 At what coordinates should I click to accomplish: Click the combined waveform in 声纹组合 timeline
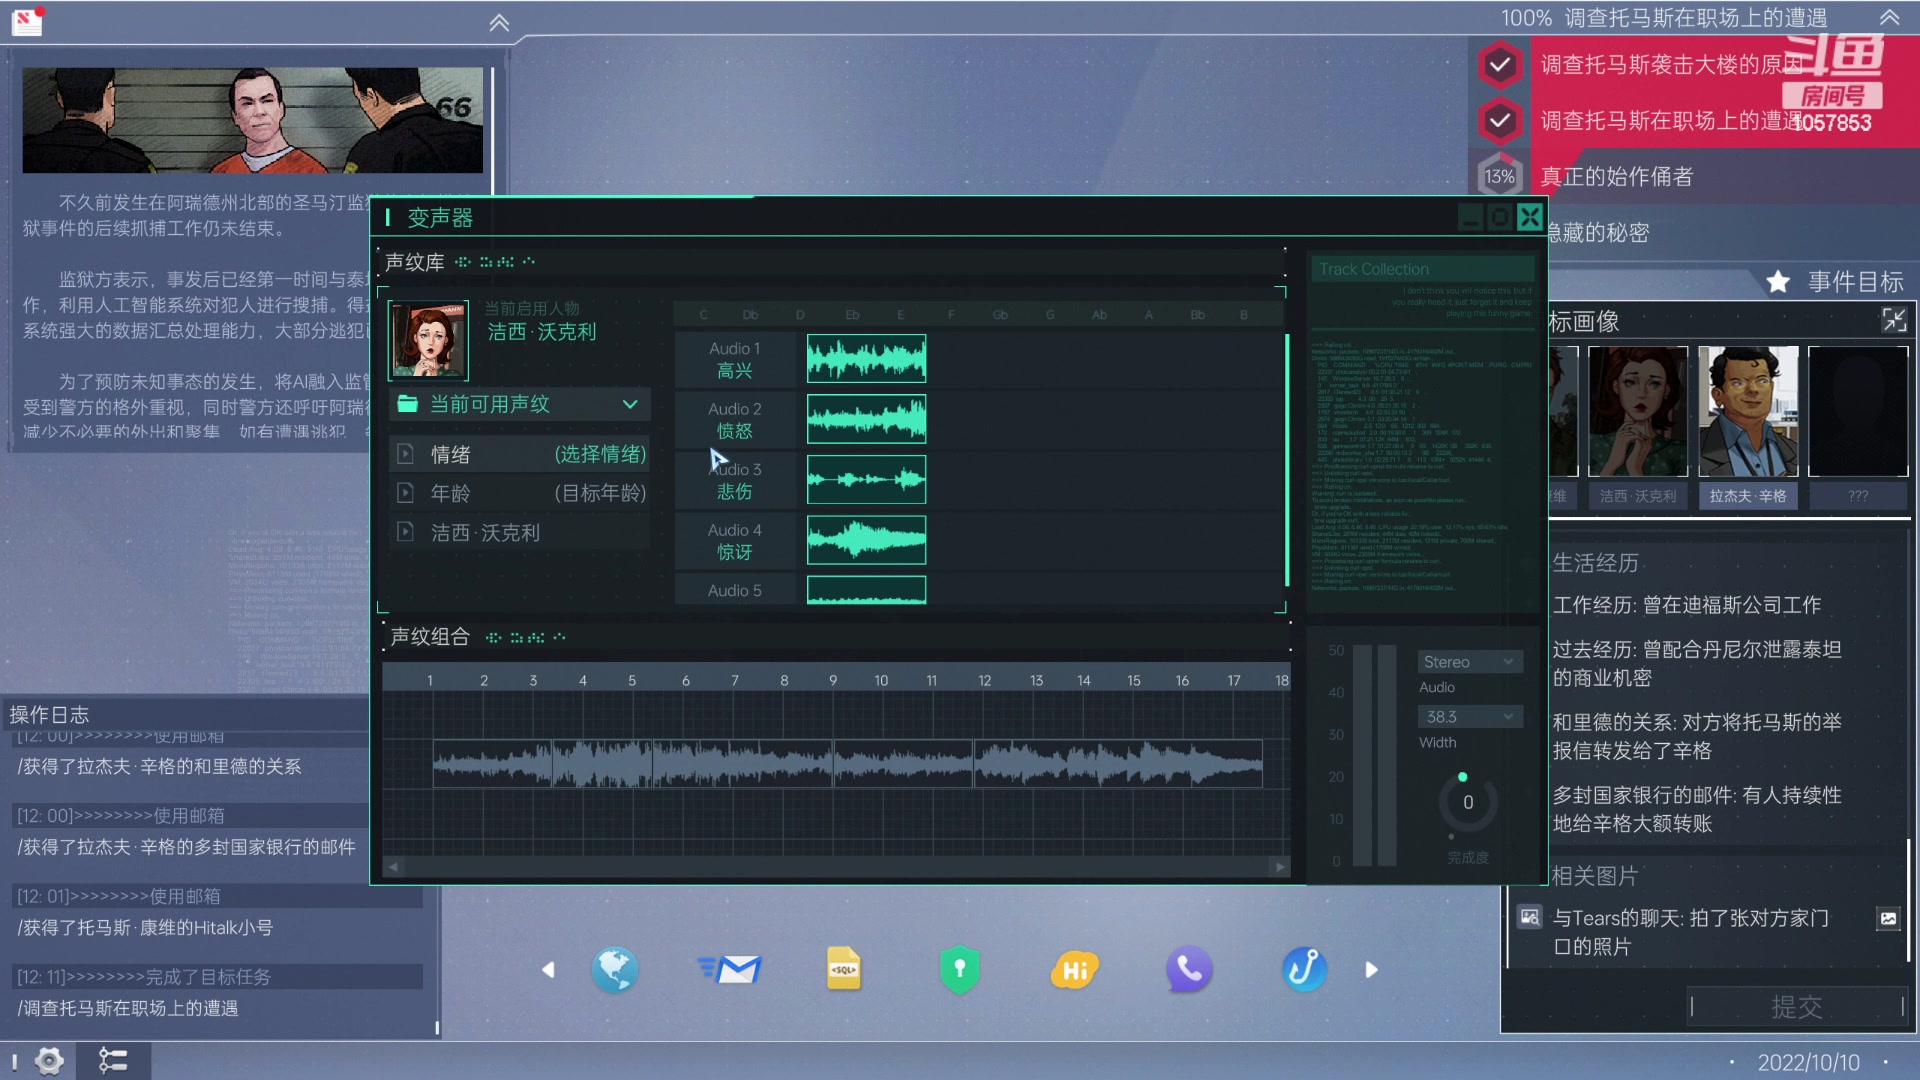pyautogui.click(x=847, y=764)
